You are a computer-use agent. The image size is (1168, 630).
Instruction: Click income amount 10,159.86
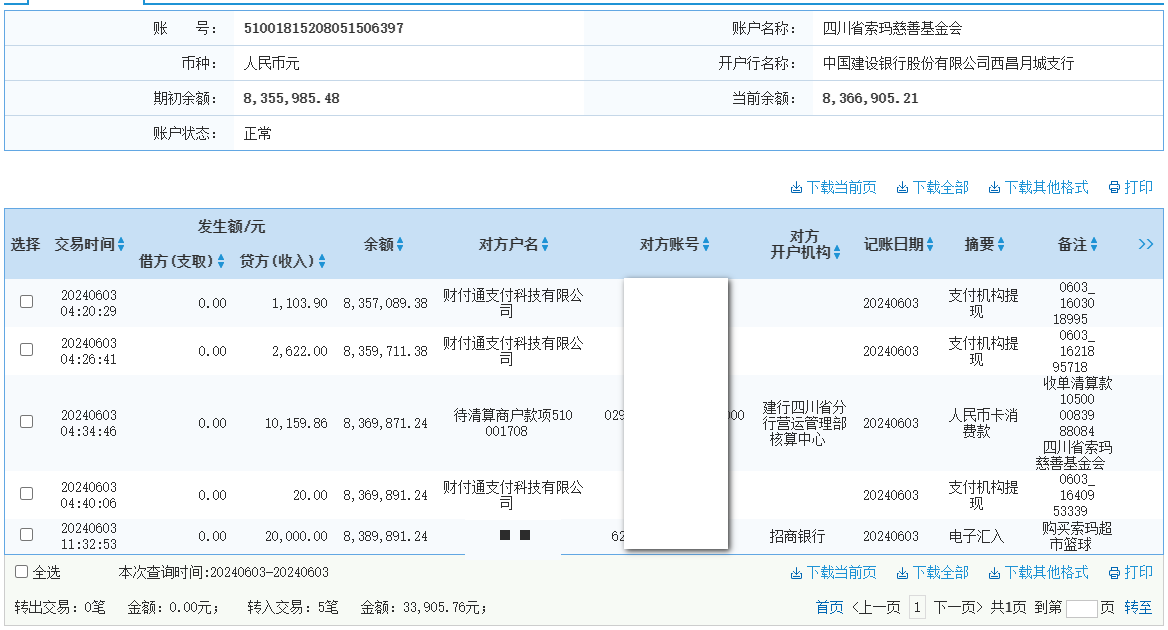point(296,423)
